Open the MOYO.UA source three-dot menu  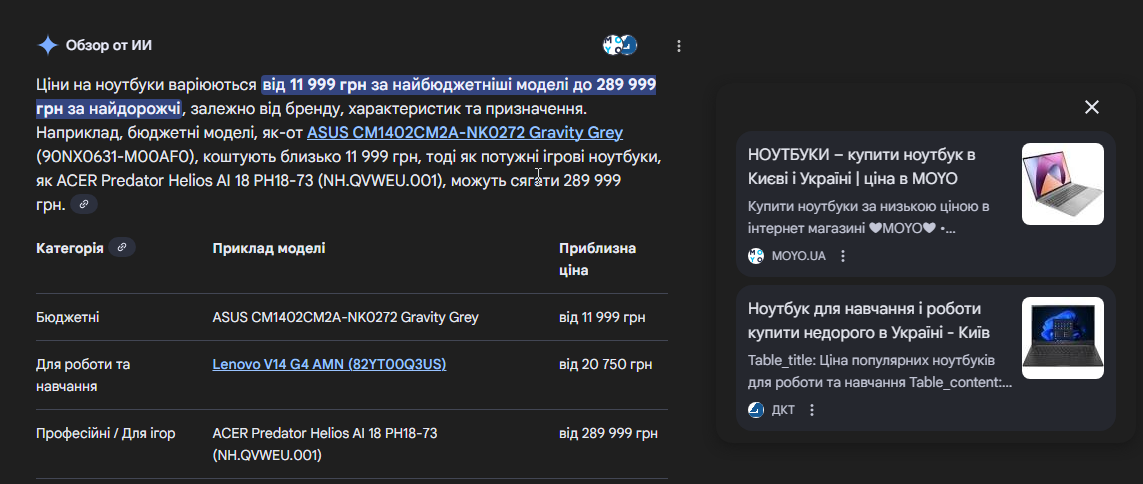pyautogui.click(x=843, y=256)
